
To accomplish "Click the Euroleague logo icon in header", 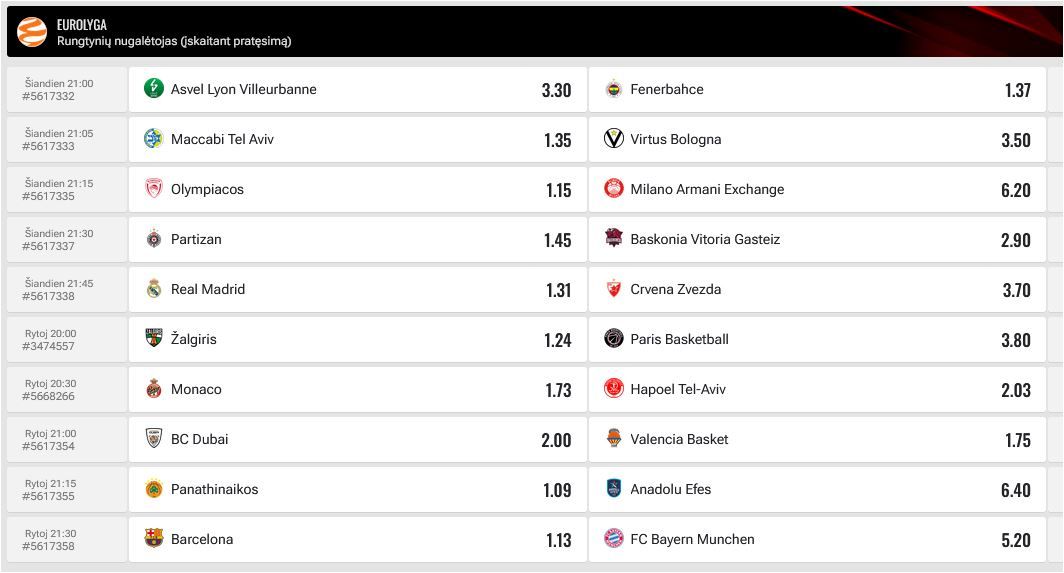I will tap(32, 32).
